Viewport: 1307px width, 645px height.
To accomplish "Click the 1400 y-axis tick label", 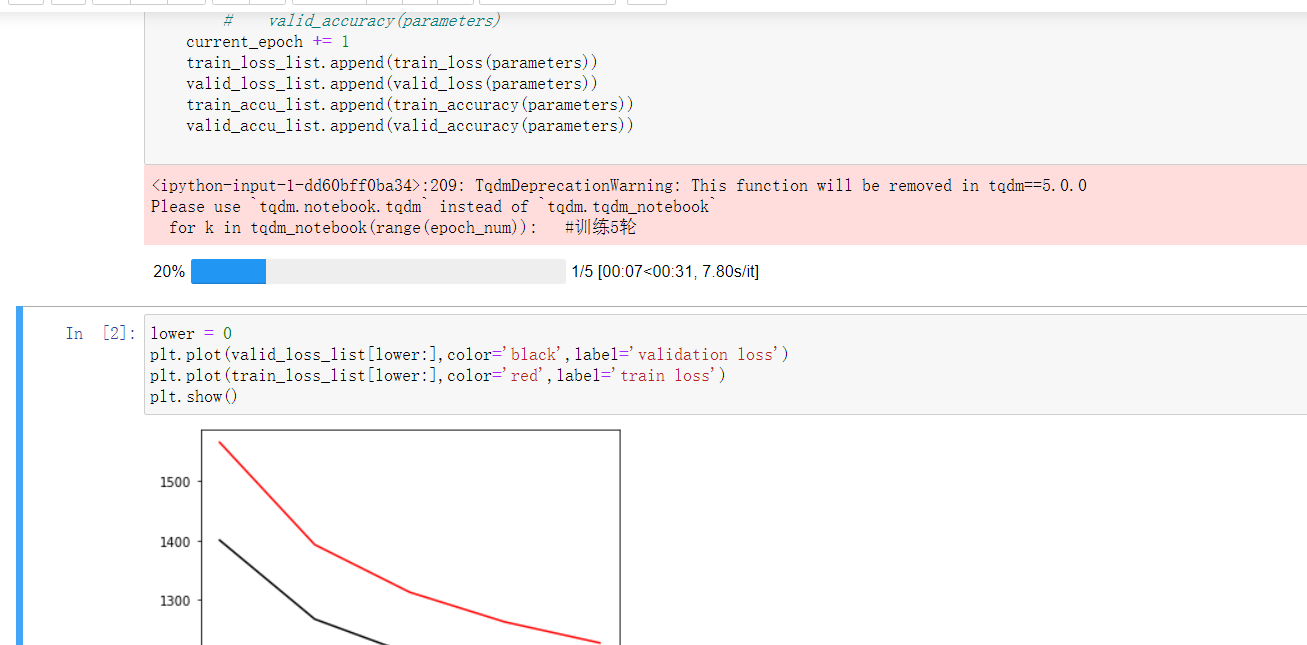I will point(175,542).
